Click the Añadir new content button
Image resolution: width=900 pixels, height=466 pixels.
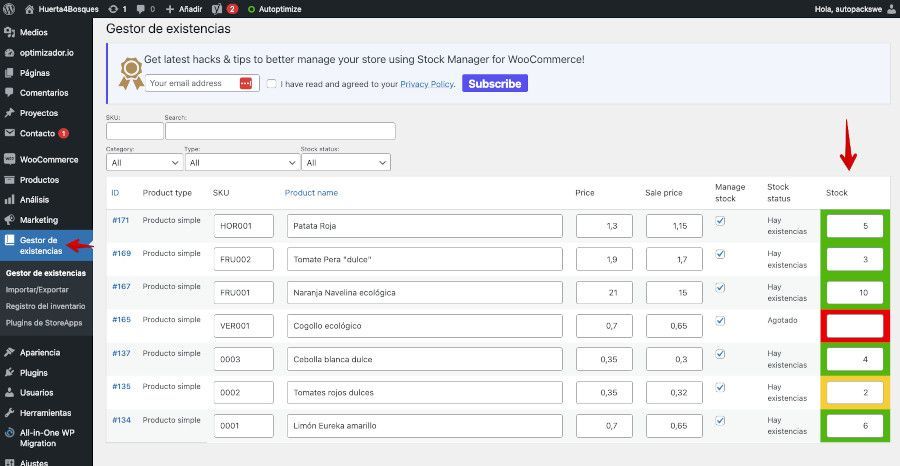pos(184,9)
